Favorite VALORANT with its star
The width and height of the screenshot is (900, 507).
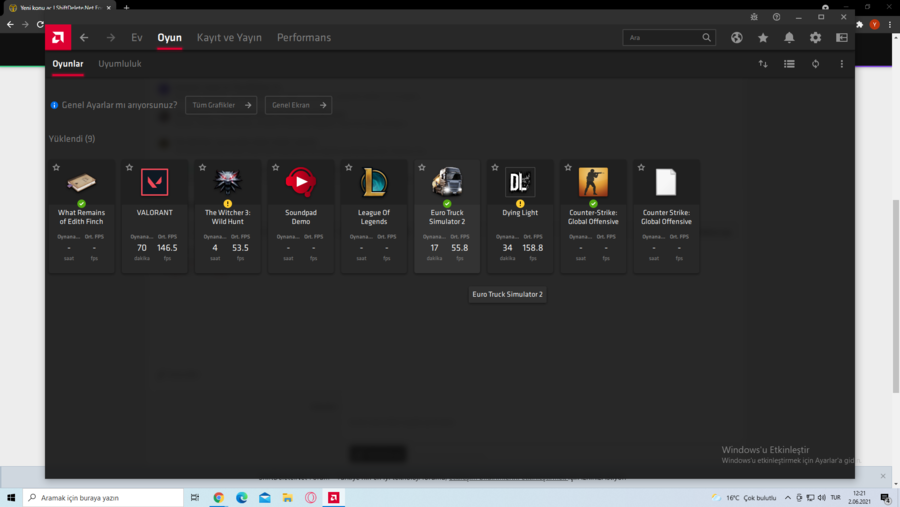(x=129, y=167)
